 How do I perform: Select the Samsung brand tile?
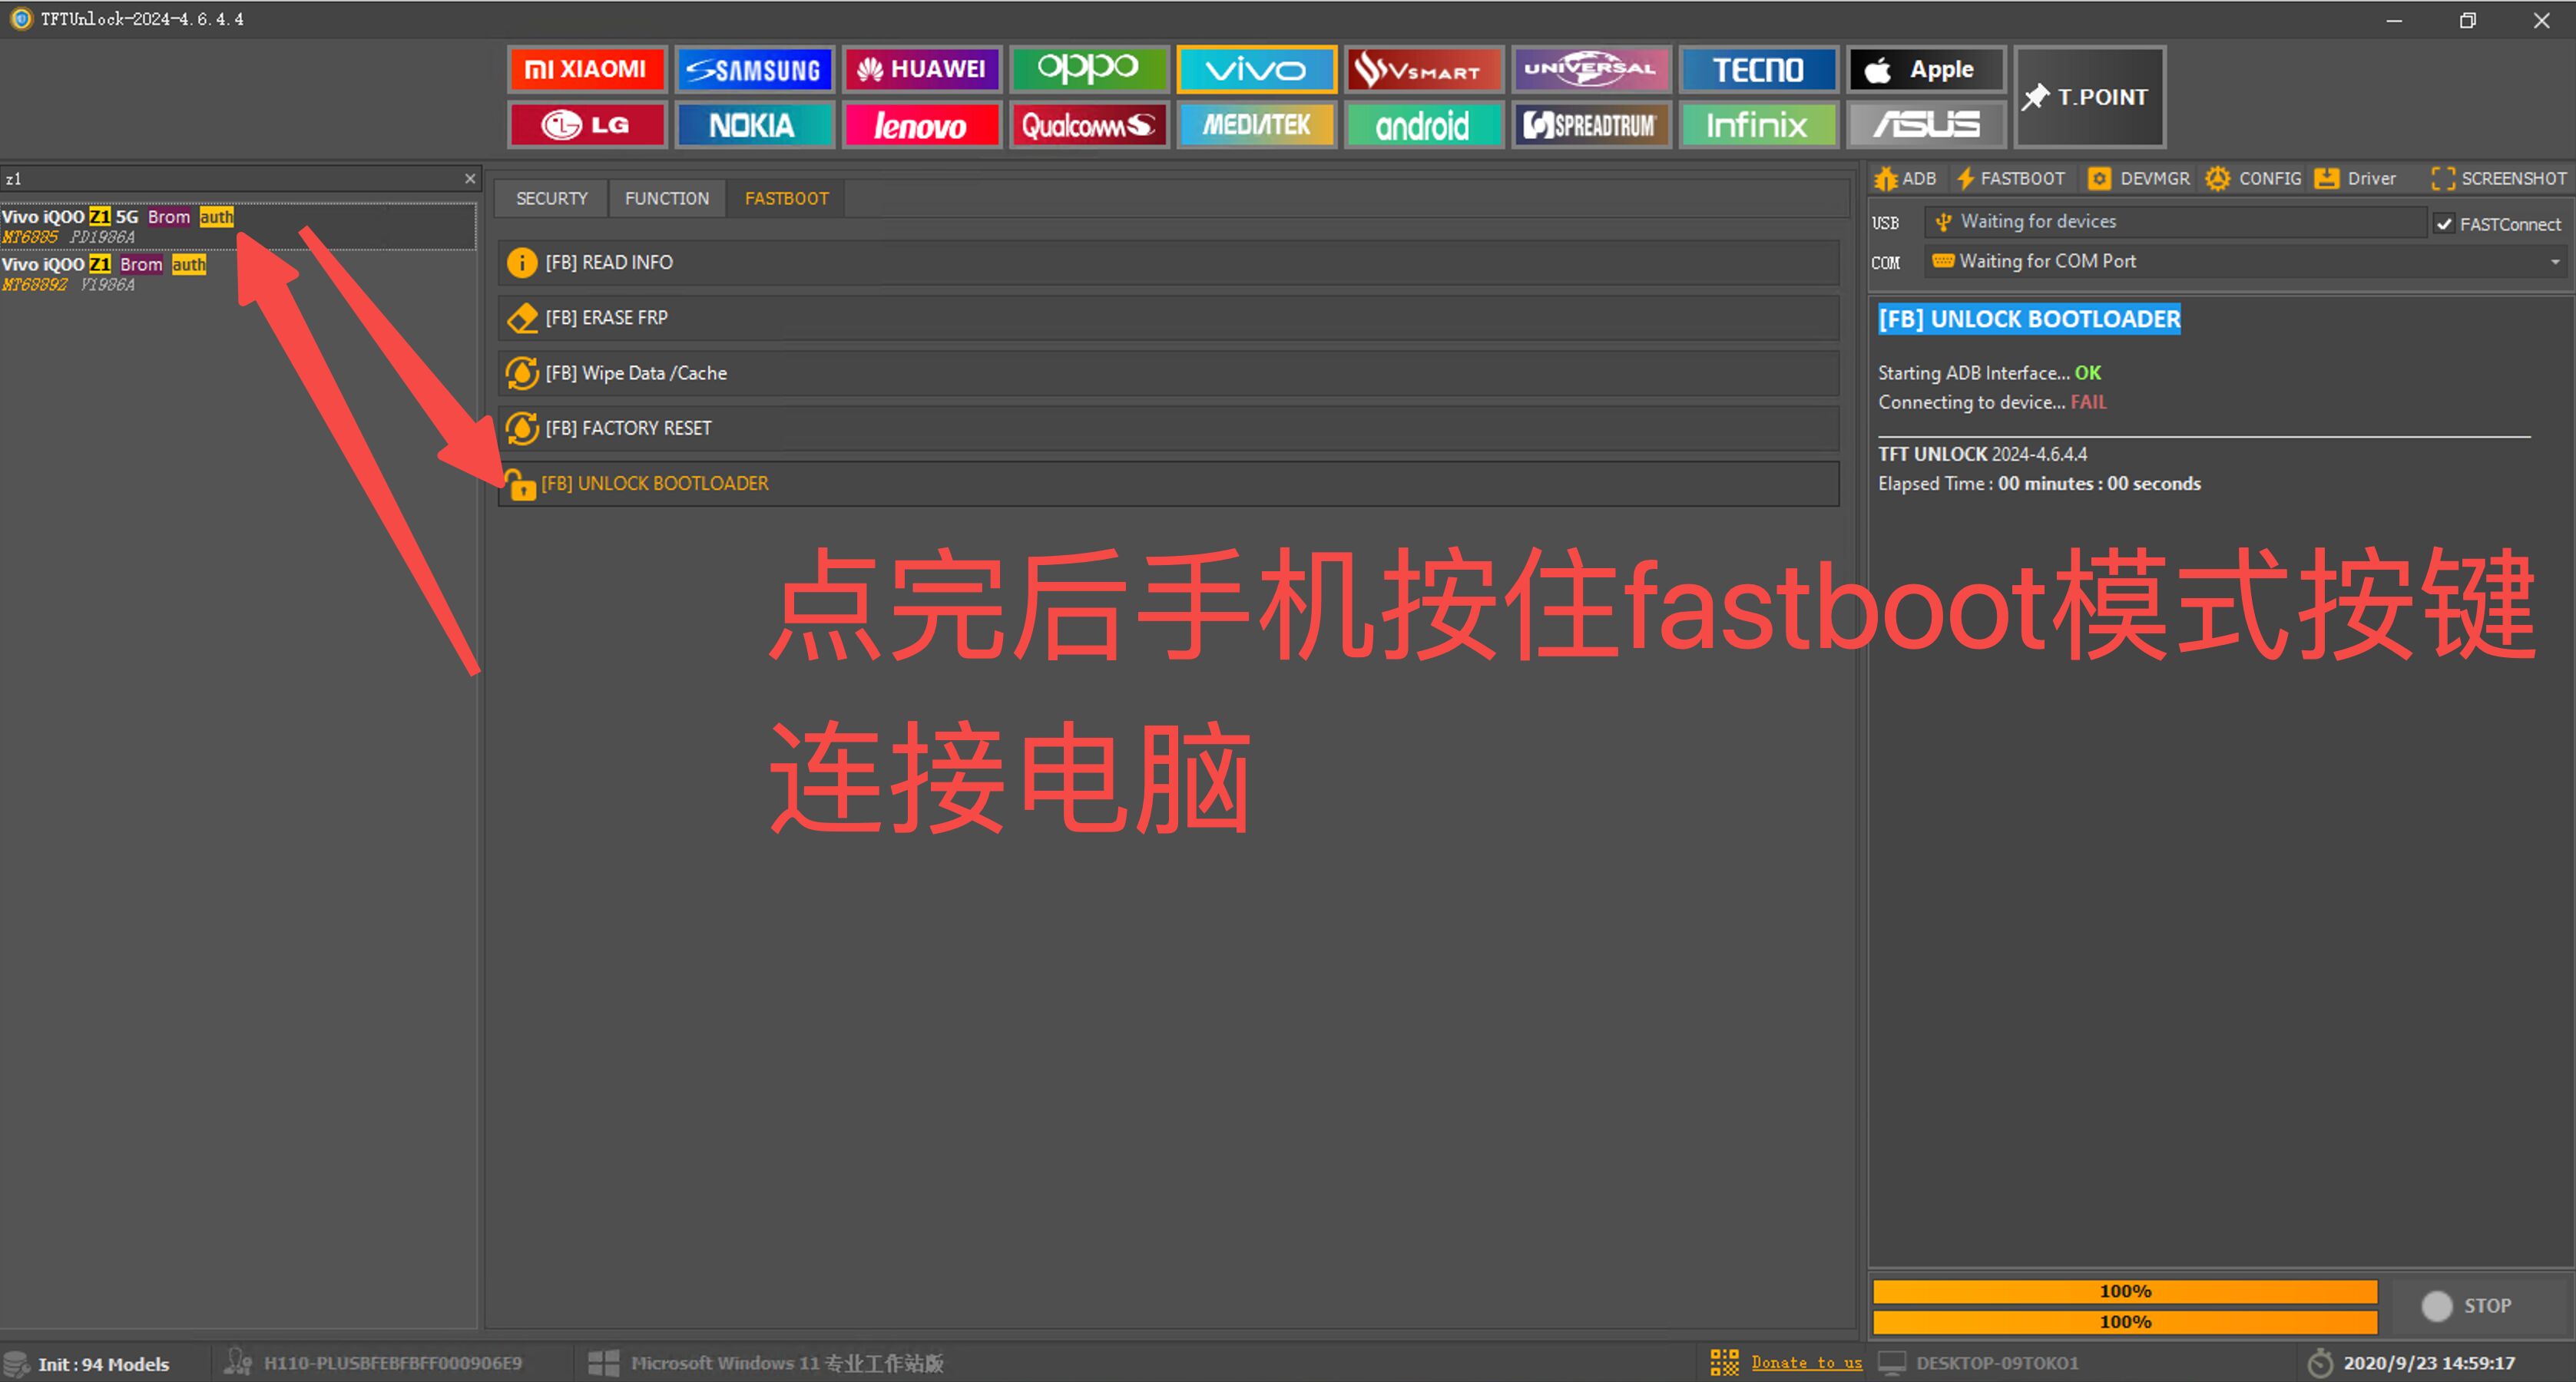(754, 69)
